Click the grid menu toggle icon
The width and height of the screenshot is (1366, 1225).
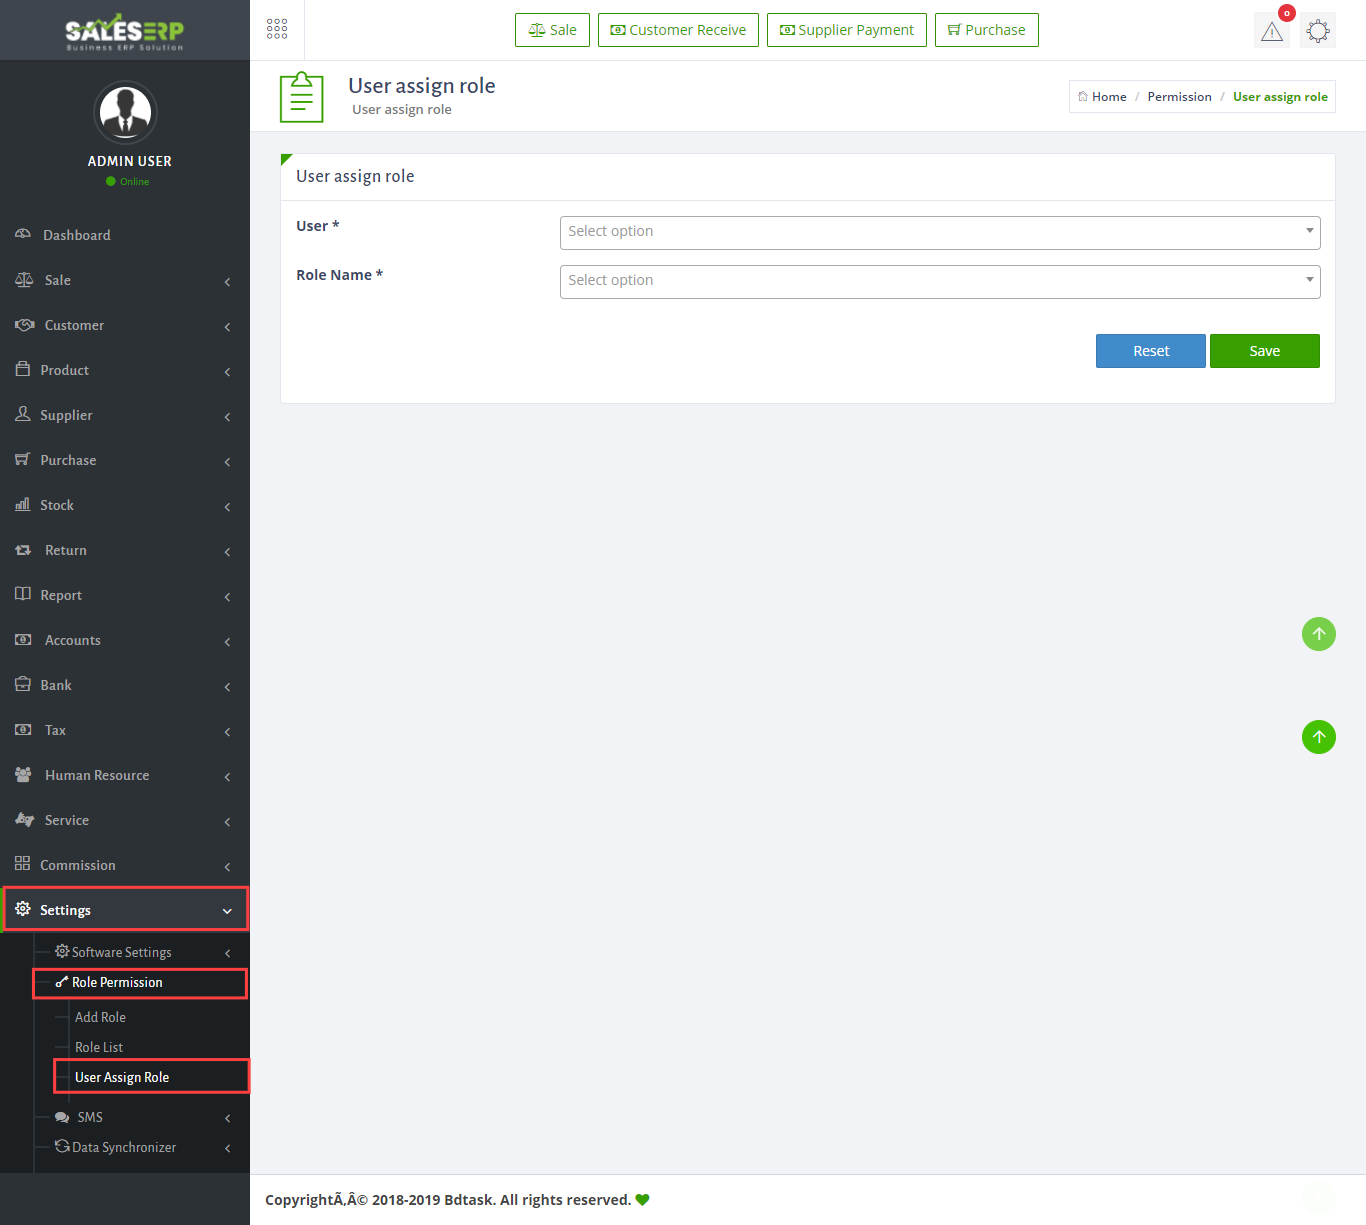(x=277, y=29)
